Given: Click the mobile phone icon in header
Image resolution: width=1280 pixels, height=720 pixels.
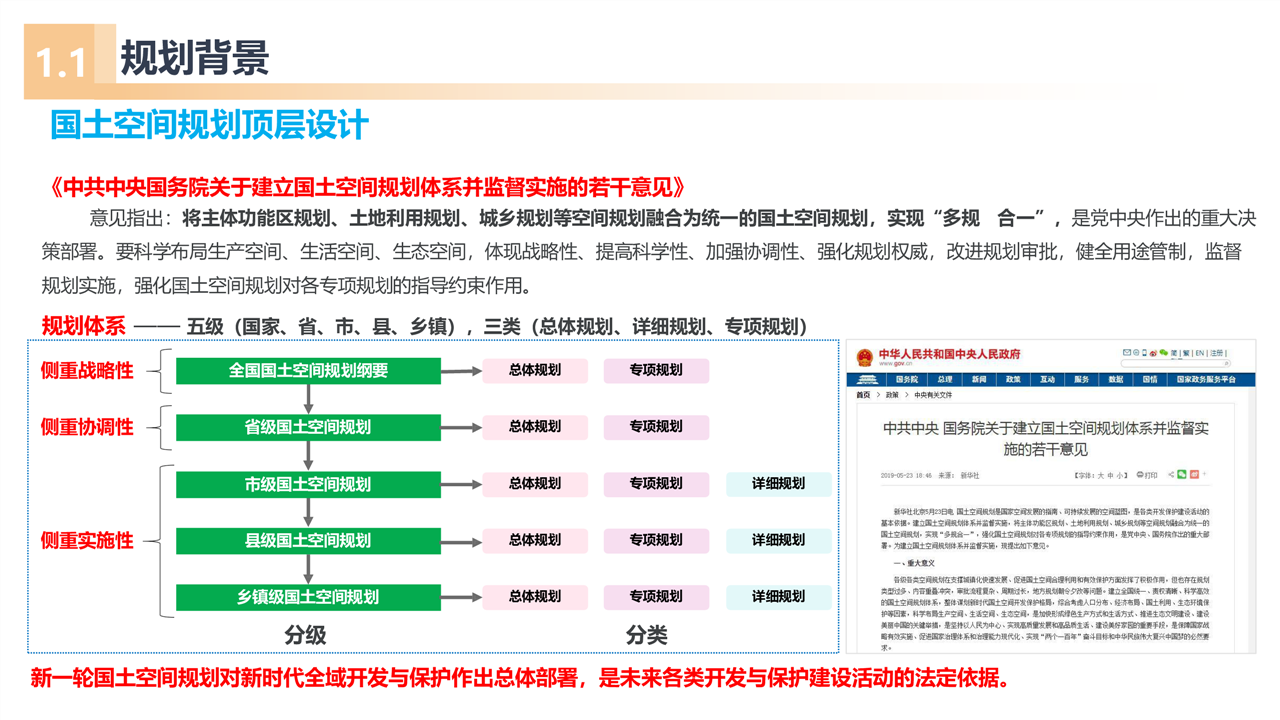Looking at the screenshot, I should [x=1144, y=353].
